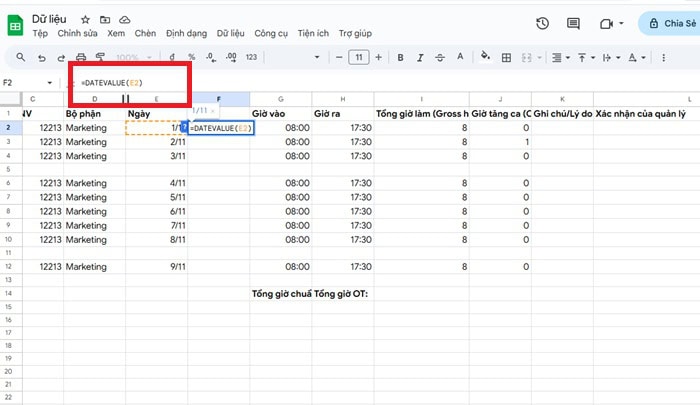Format cell as percent
This screenshot has height=405, width=700.
192,57
